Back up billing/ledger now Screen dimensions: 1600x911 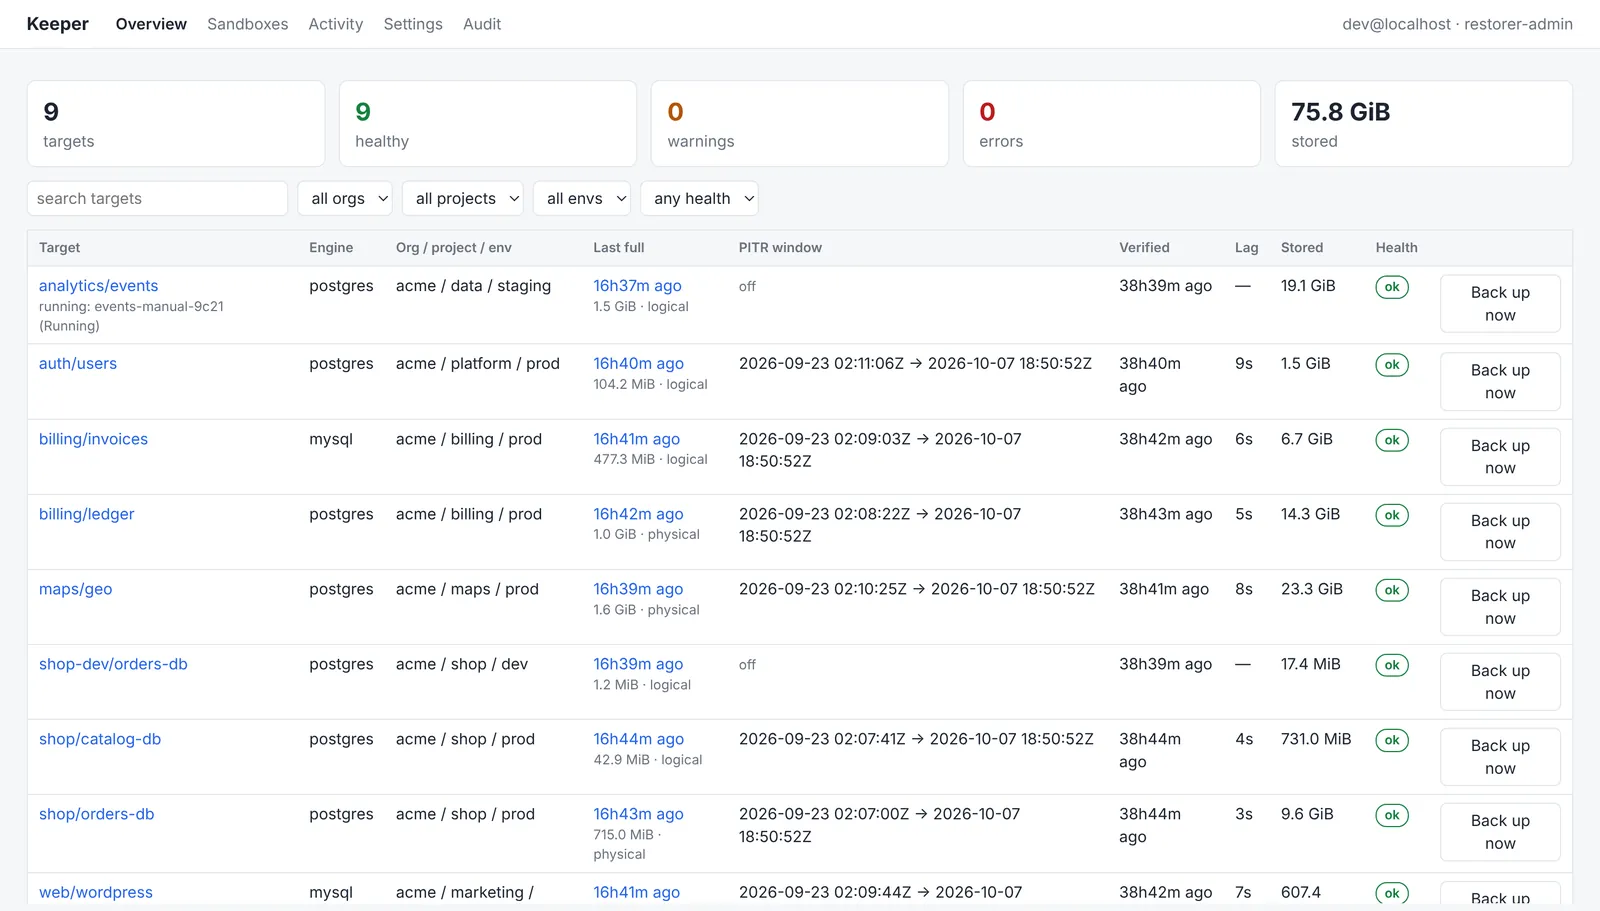pos(1500,532)
